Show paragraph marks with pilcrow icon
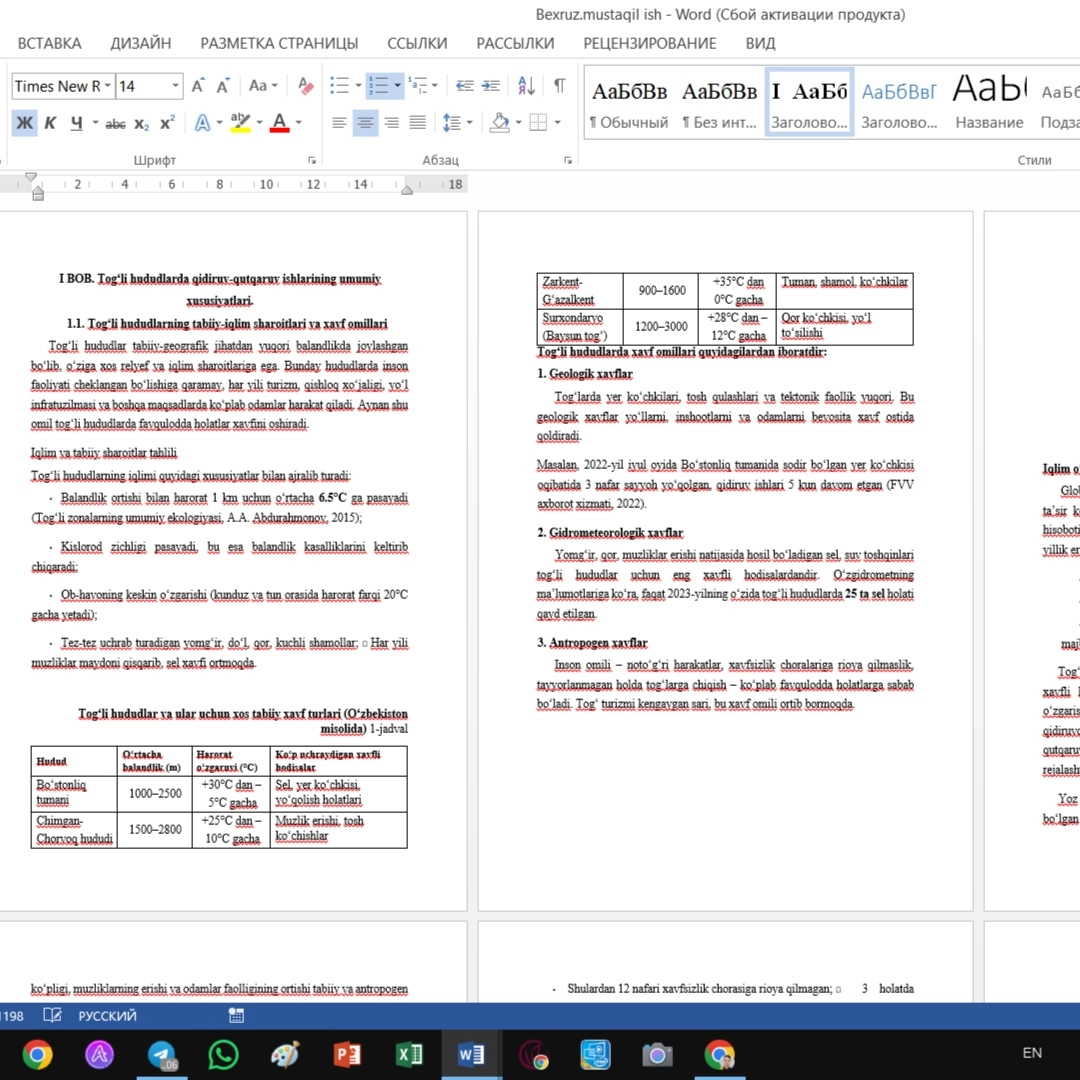This screenshot has width=1080, height=1080. click(559, 86)
